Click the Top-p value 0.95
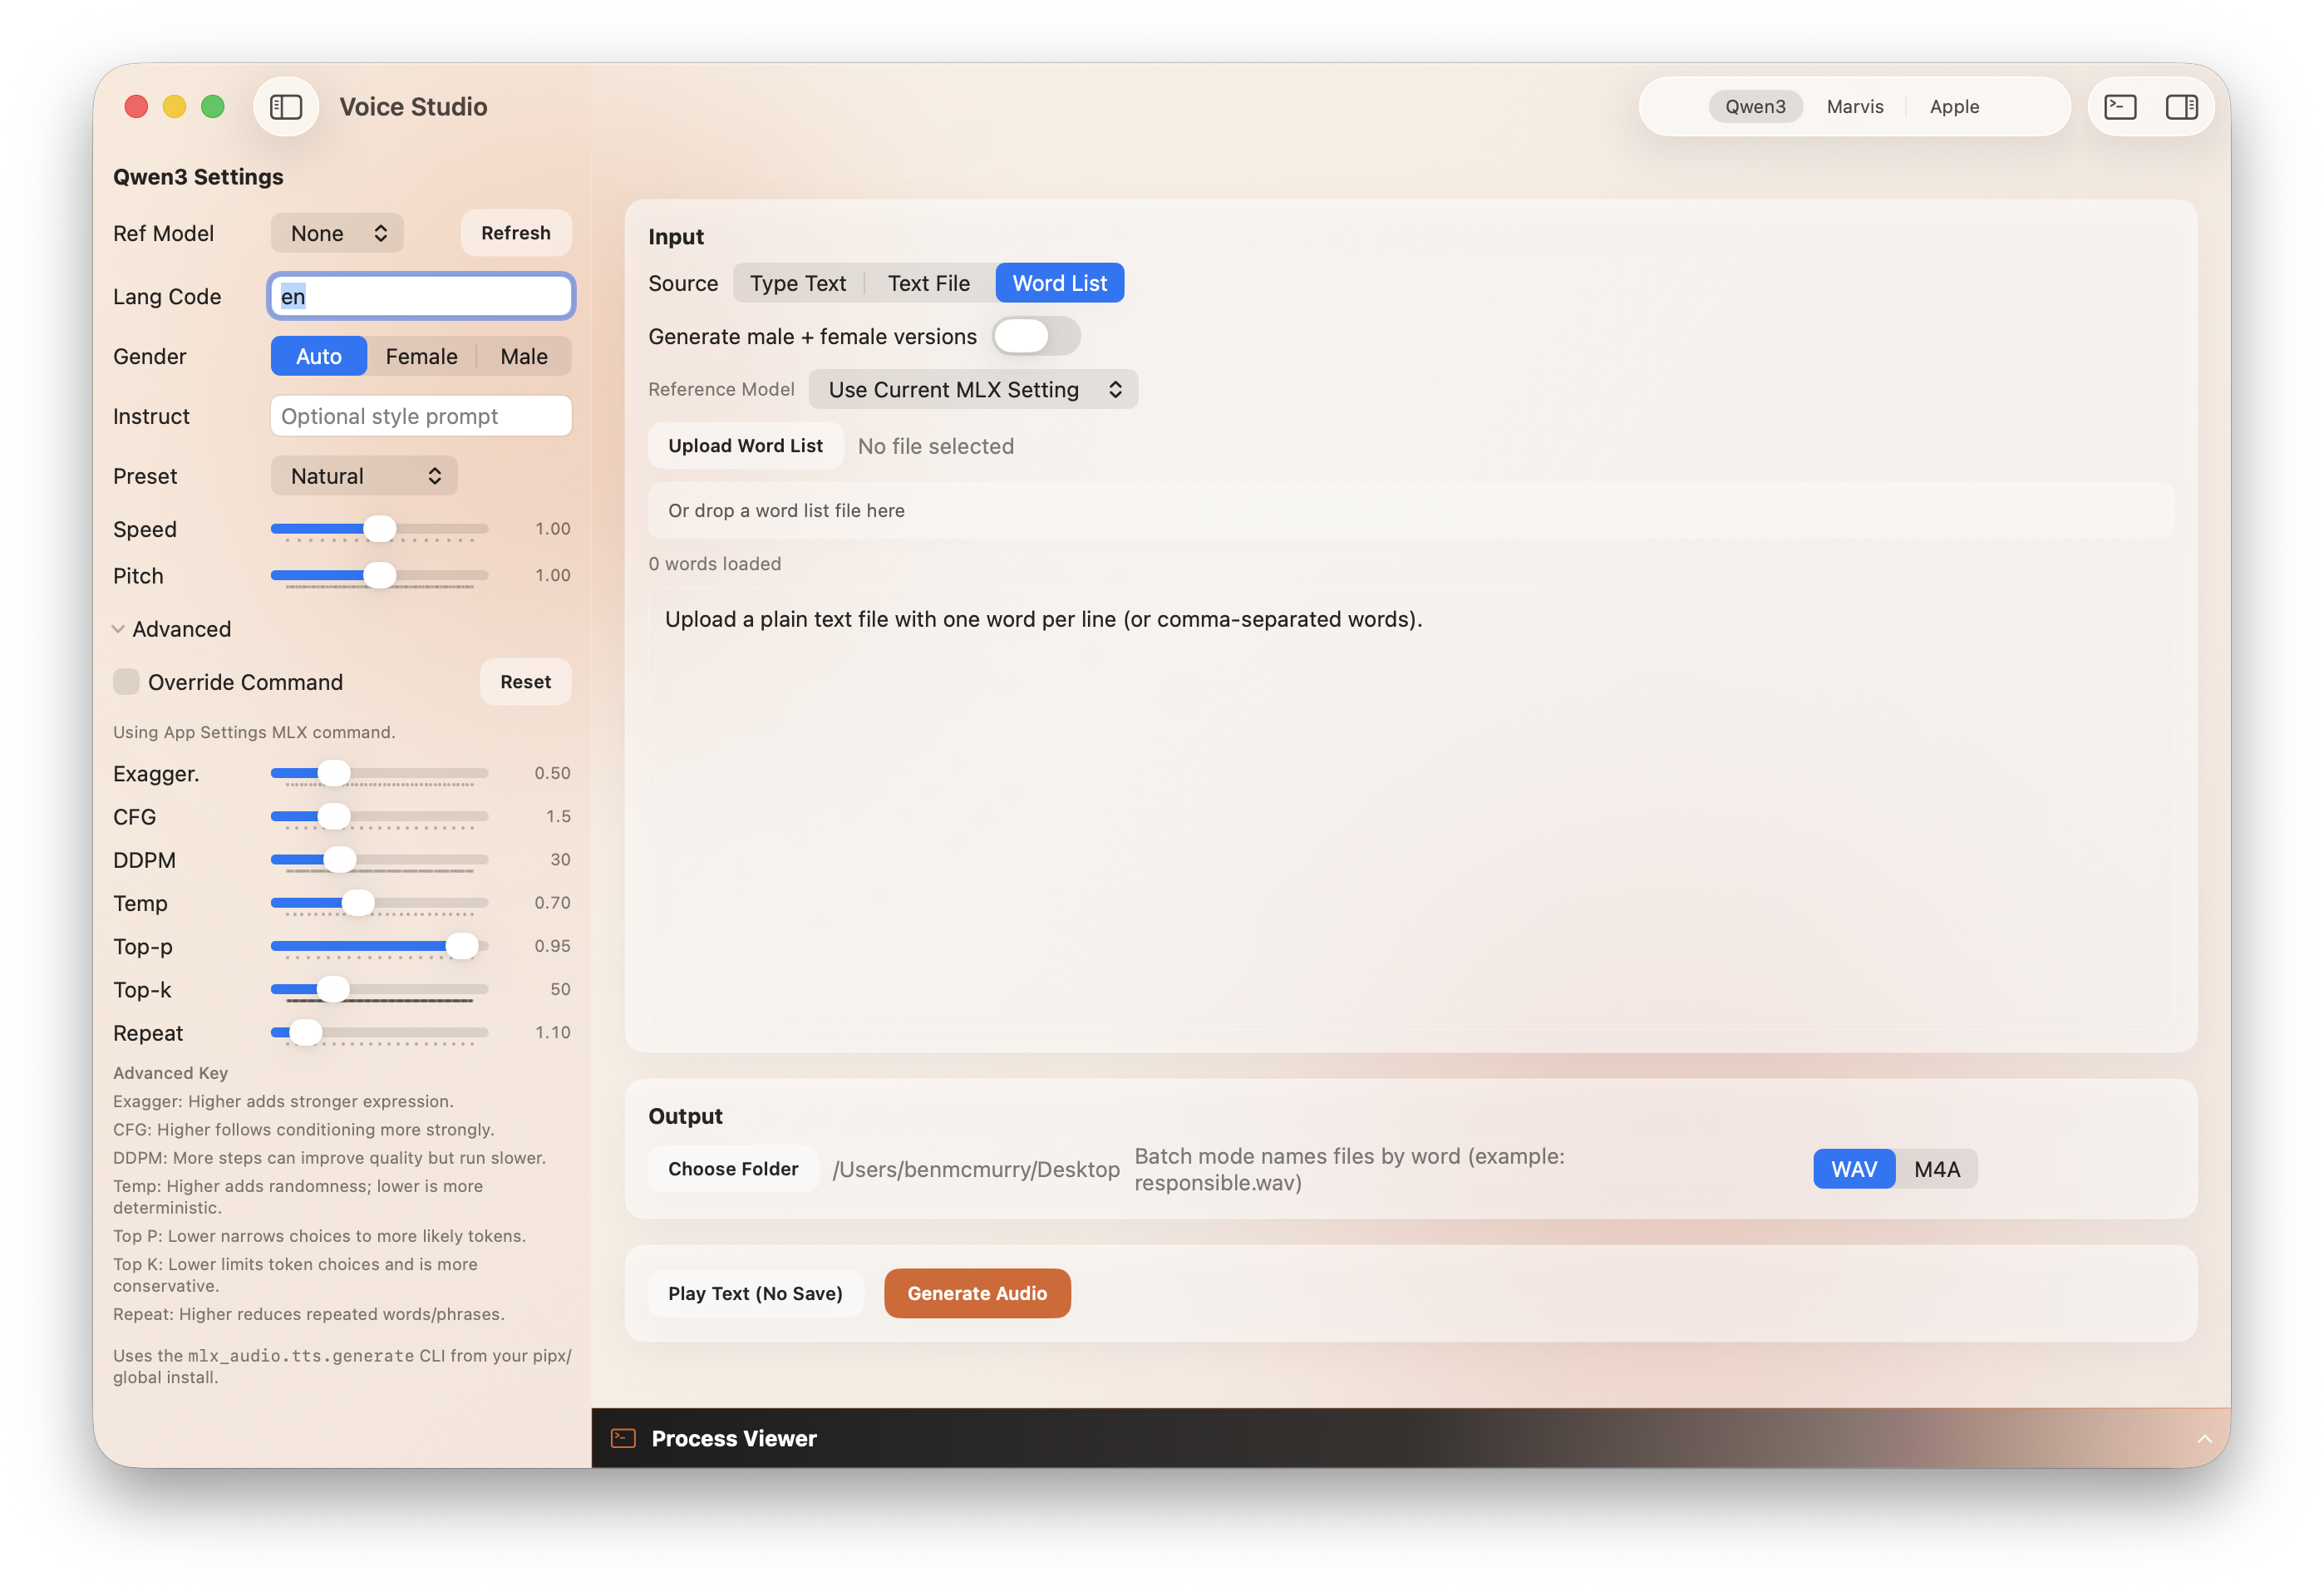Image resolution: width=2324 pixels, height=1591 pixels. [552, 946]
